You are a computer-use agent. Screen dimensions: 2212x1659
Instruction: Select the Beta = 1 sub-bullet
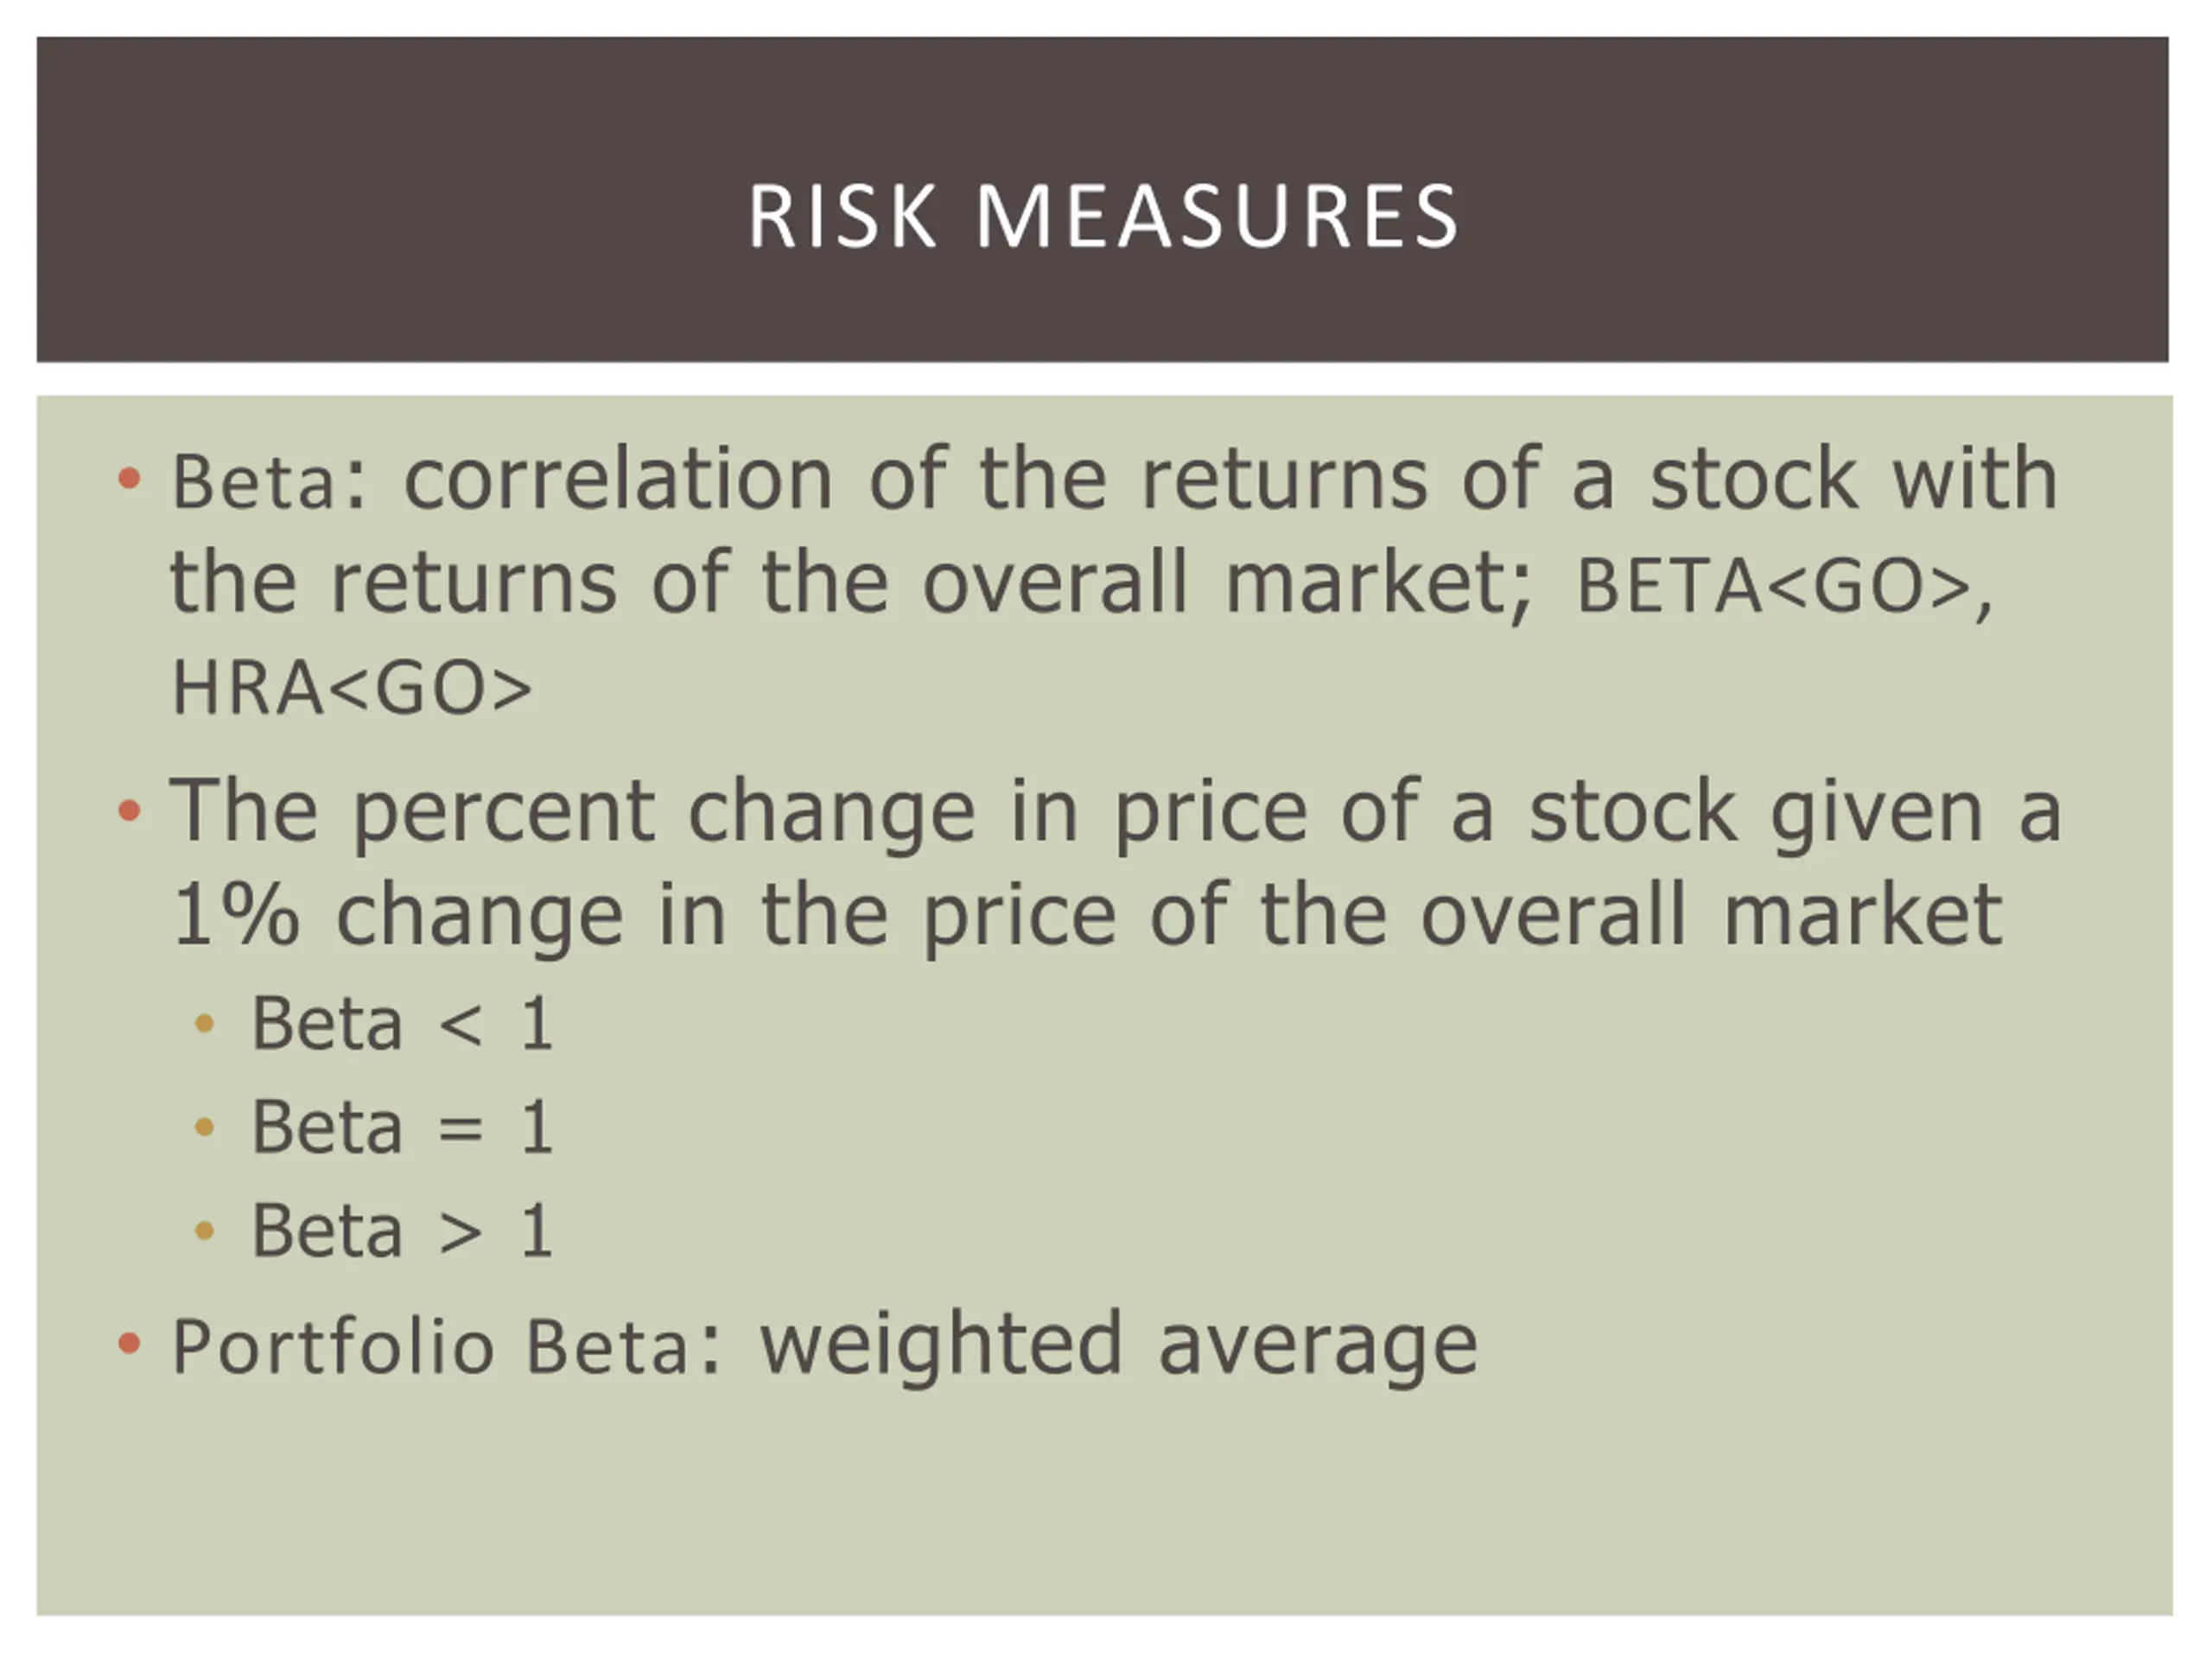coord(402,1127)
